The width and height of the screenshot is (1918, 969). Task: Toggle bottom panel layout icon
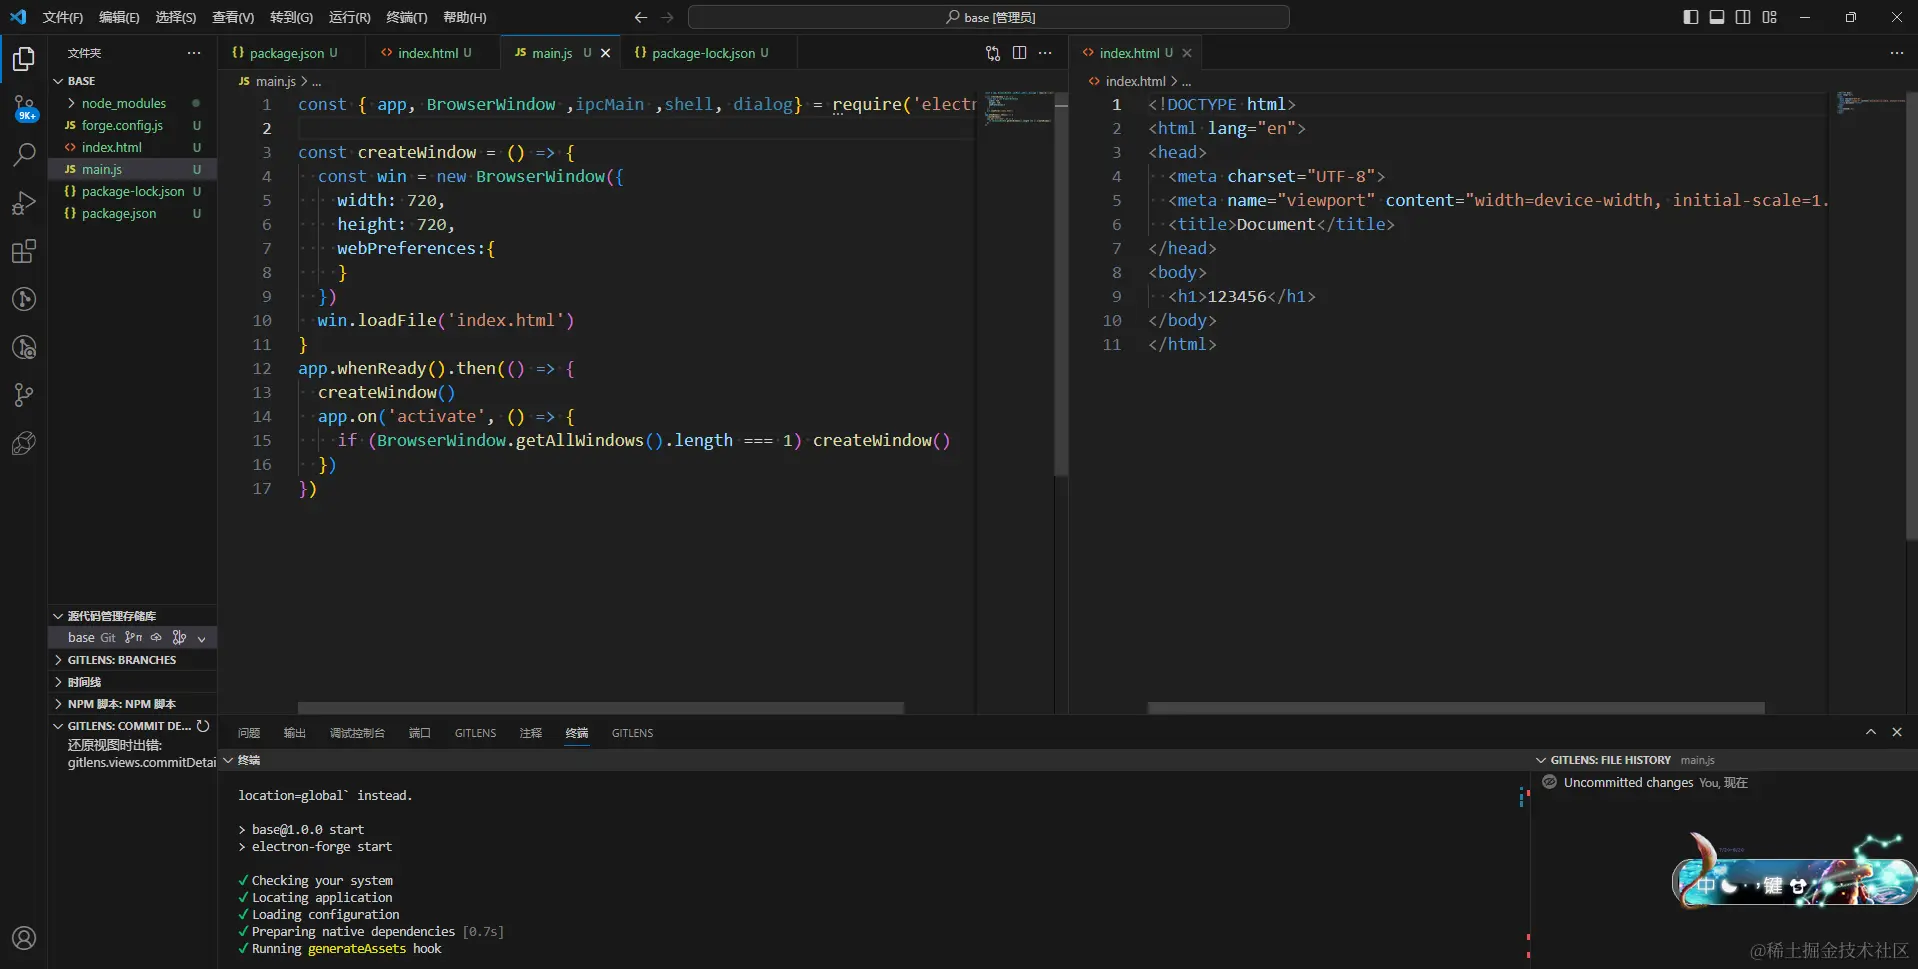(1717, 17)
